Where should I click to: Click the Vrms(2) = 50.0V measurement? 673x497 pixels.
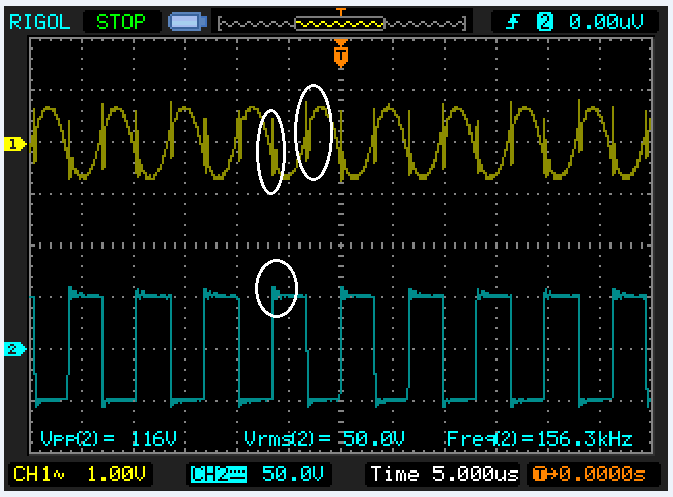pos(324,439)
